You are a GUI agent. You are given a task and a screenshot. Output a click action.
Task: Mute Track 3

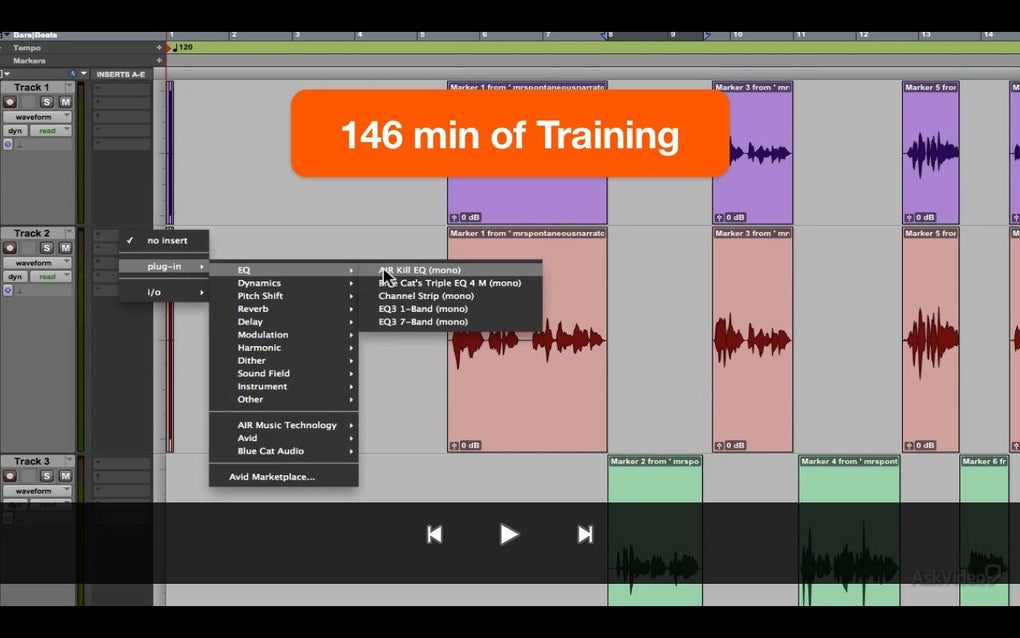(x=65, y=476)
